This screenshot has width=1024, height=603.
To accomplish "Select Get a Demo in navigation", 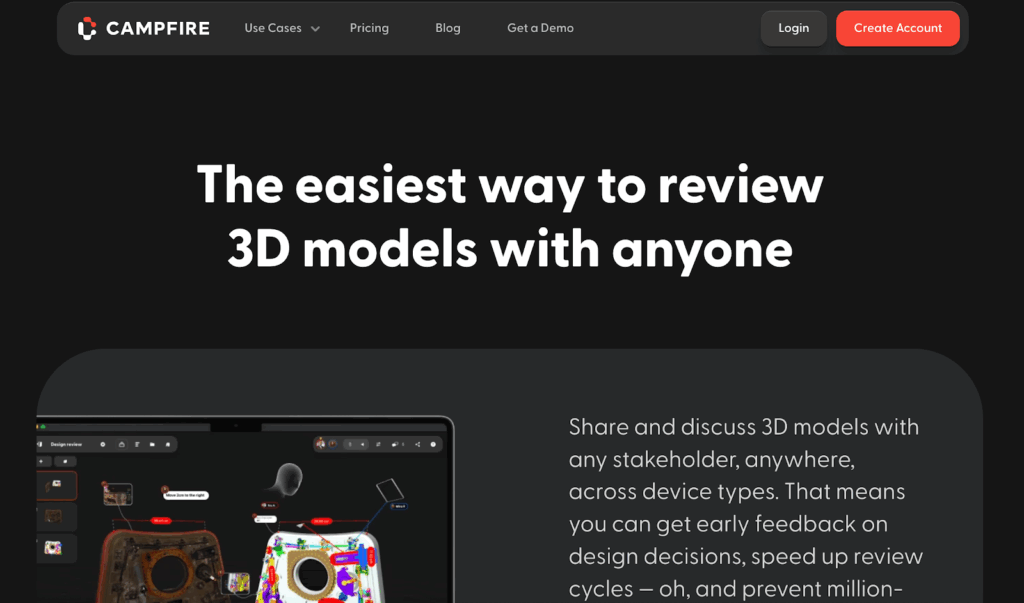I will [540, 28].
